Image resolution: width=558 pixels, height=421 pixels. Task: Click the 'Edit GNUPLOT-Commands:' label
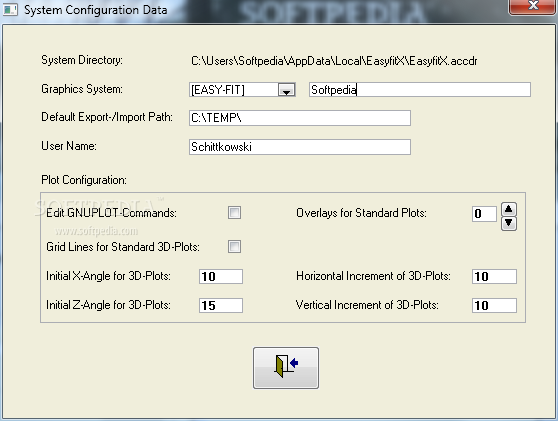tap(111, 213)
